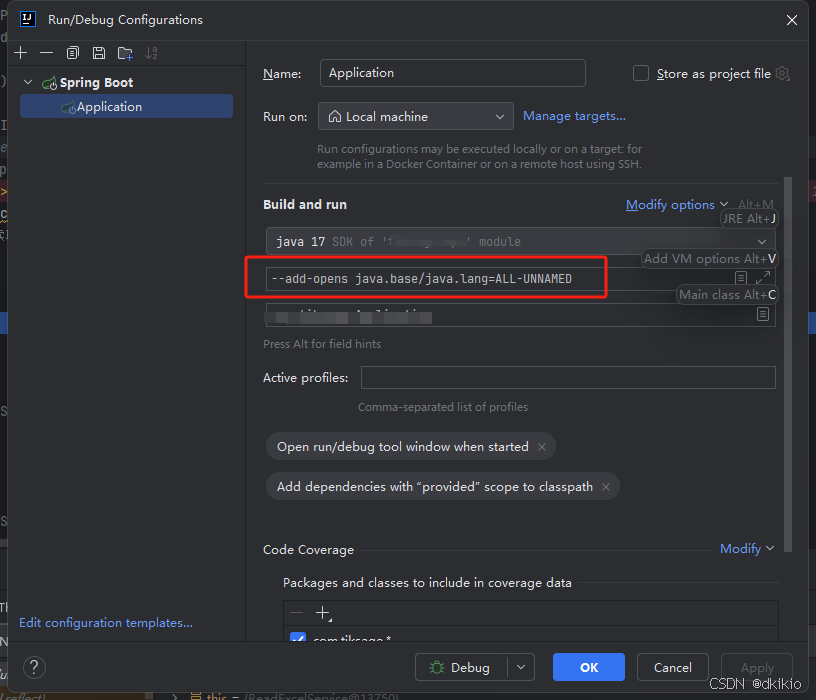This screenshot has height=700, width=816.
Task: Cancel the Run/Debug Configurations dialog
Action: coord(672,667)
